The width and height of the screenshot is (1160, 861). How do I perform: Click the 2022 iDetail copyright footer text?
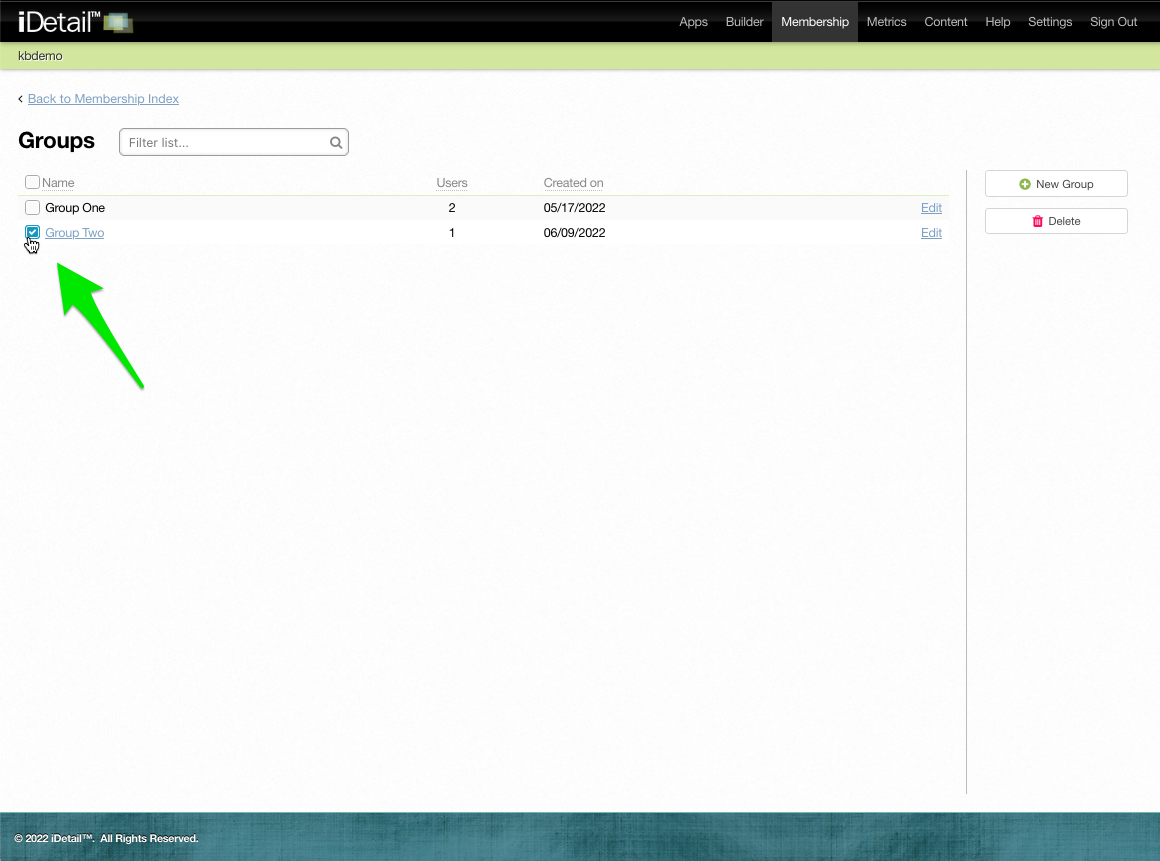coord(106,838)
